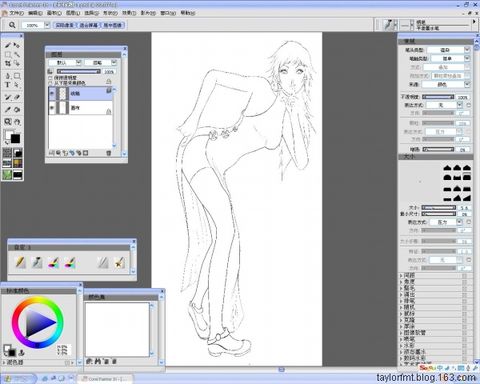Select the Rectangular Selection tool

(8, 54)
